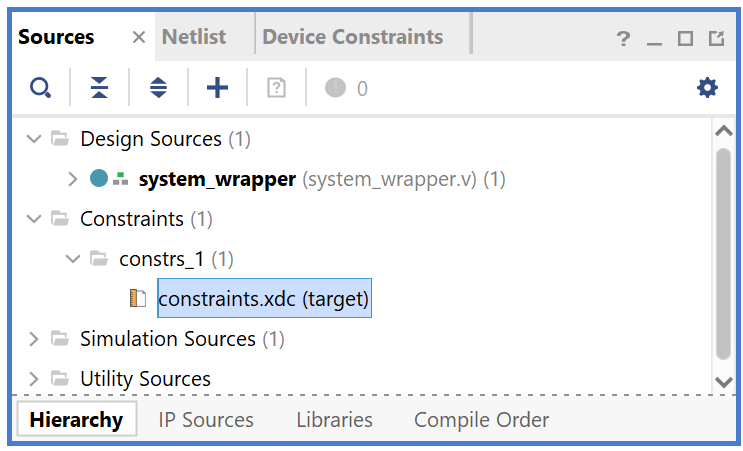This screenshot has height=451, width=743.
Task: Open help with the question mark icon
Action: [x=623, y=38]
